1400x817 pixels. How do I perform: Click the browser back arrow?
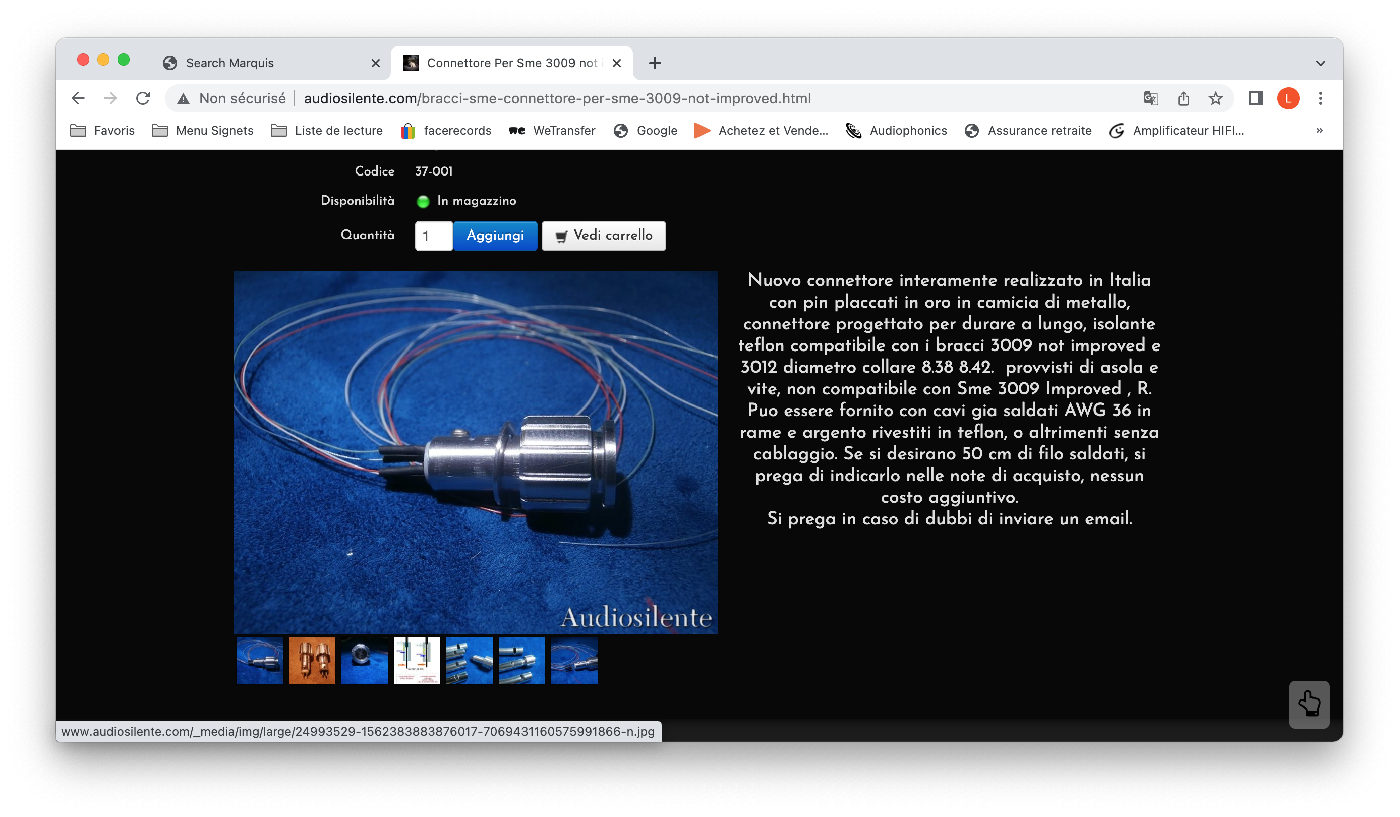78,98
